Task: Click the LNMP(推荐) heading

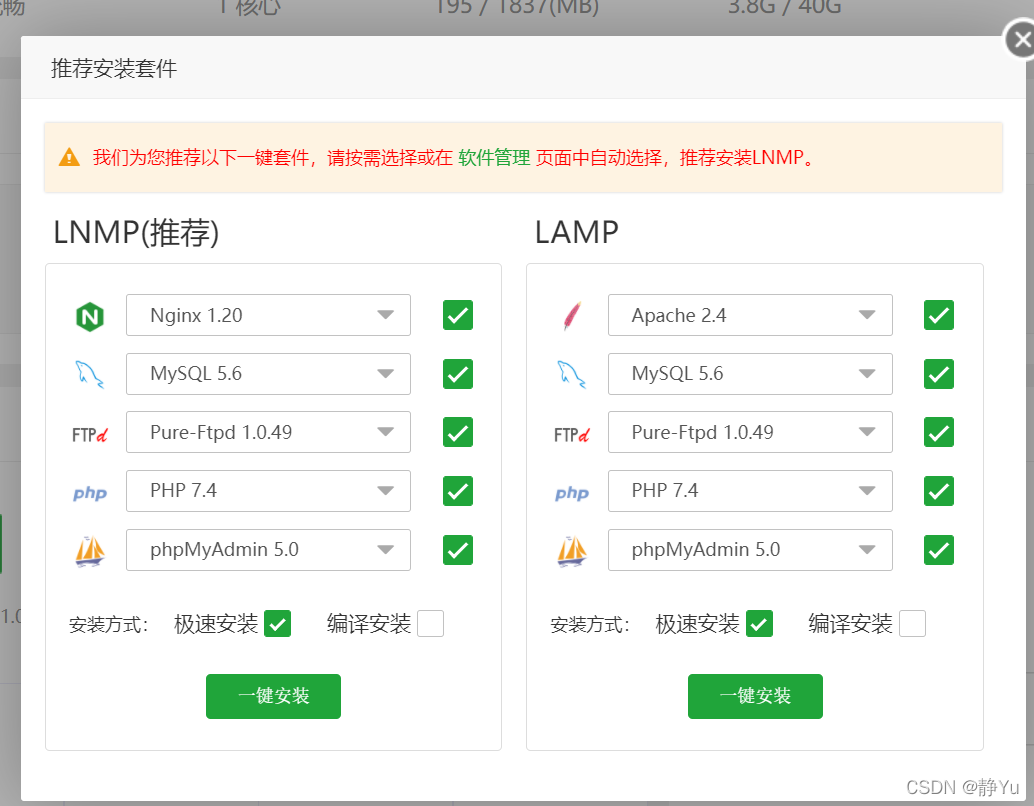Action: point(136,232)
